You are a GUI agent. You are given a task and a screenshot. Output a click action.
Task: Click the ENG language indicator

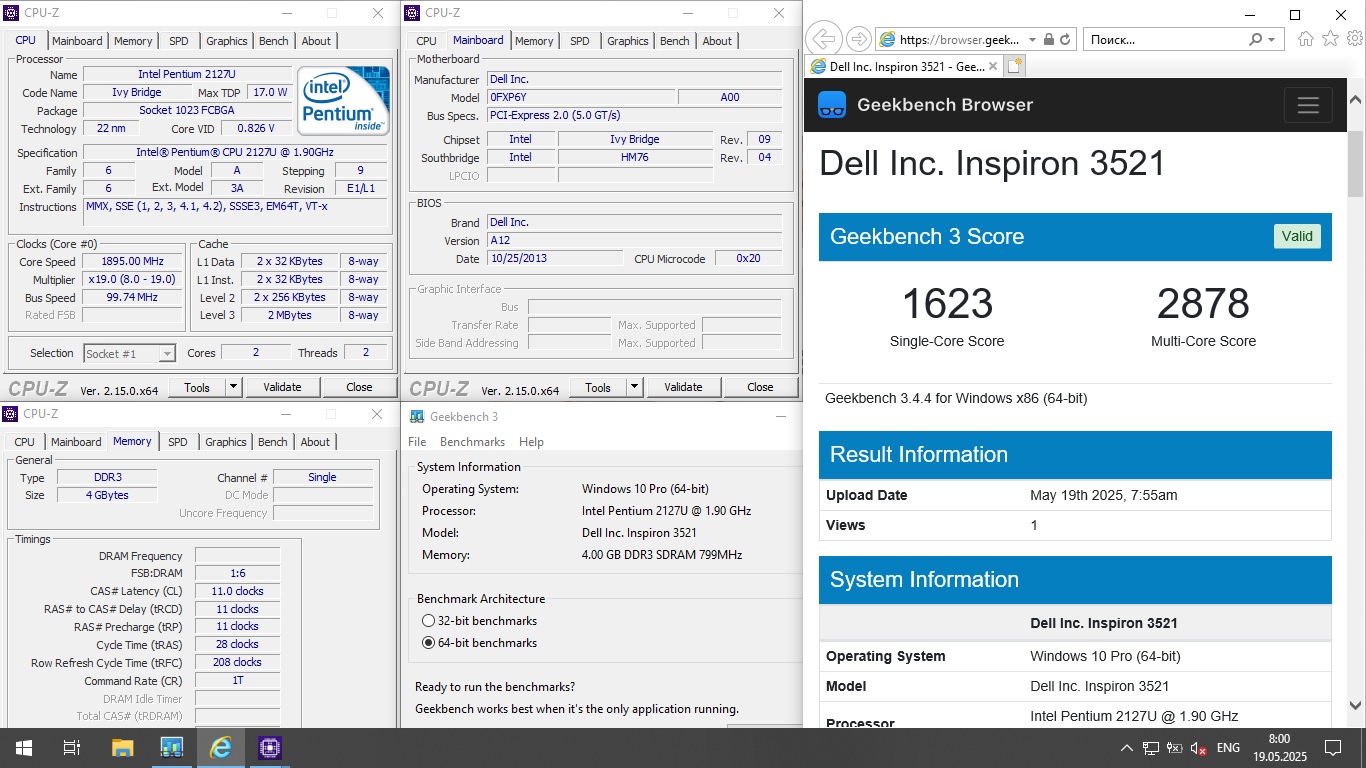[x=1228, y=748]
